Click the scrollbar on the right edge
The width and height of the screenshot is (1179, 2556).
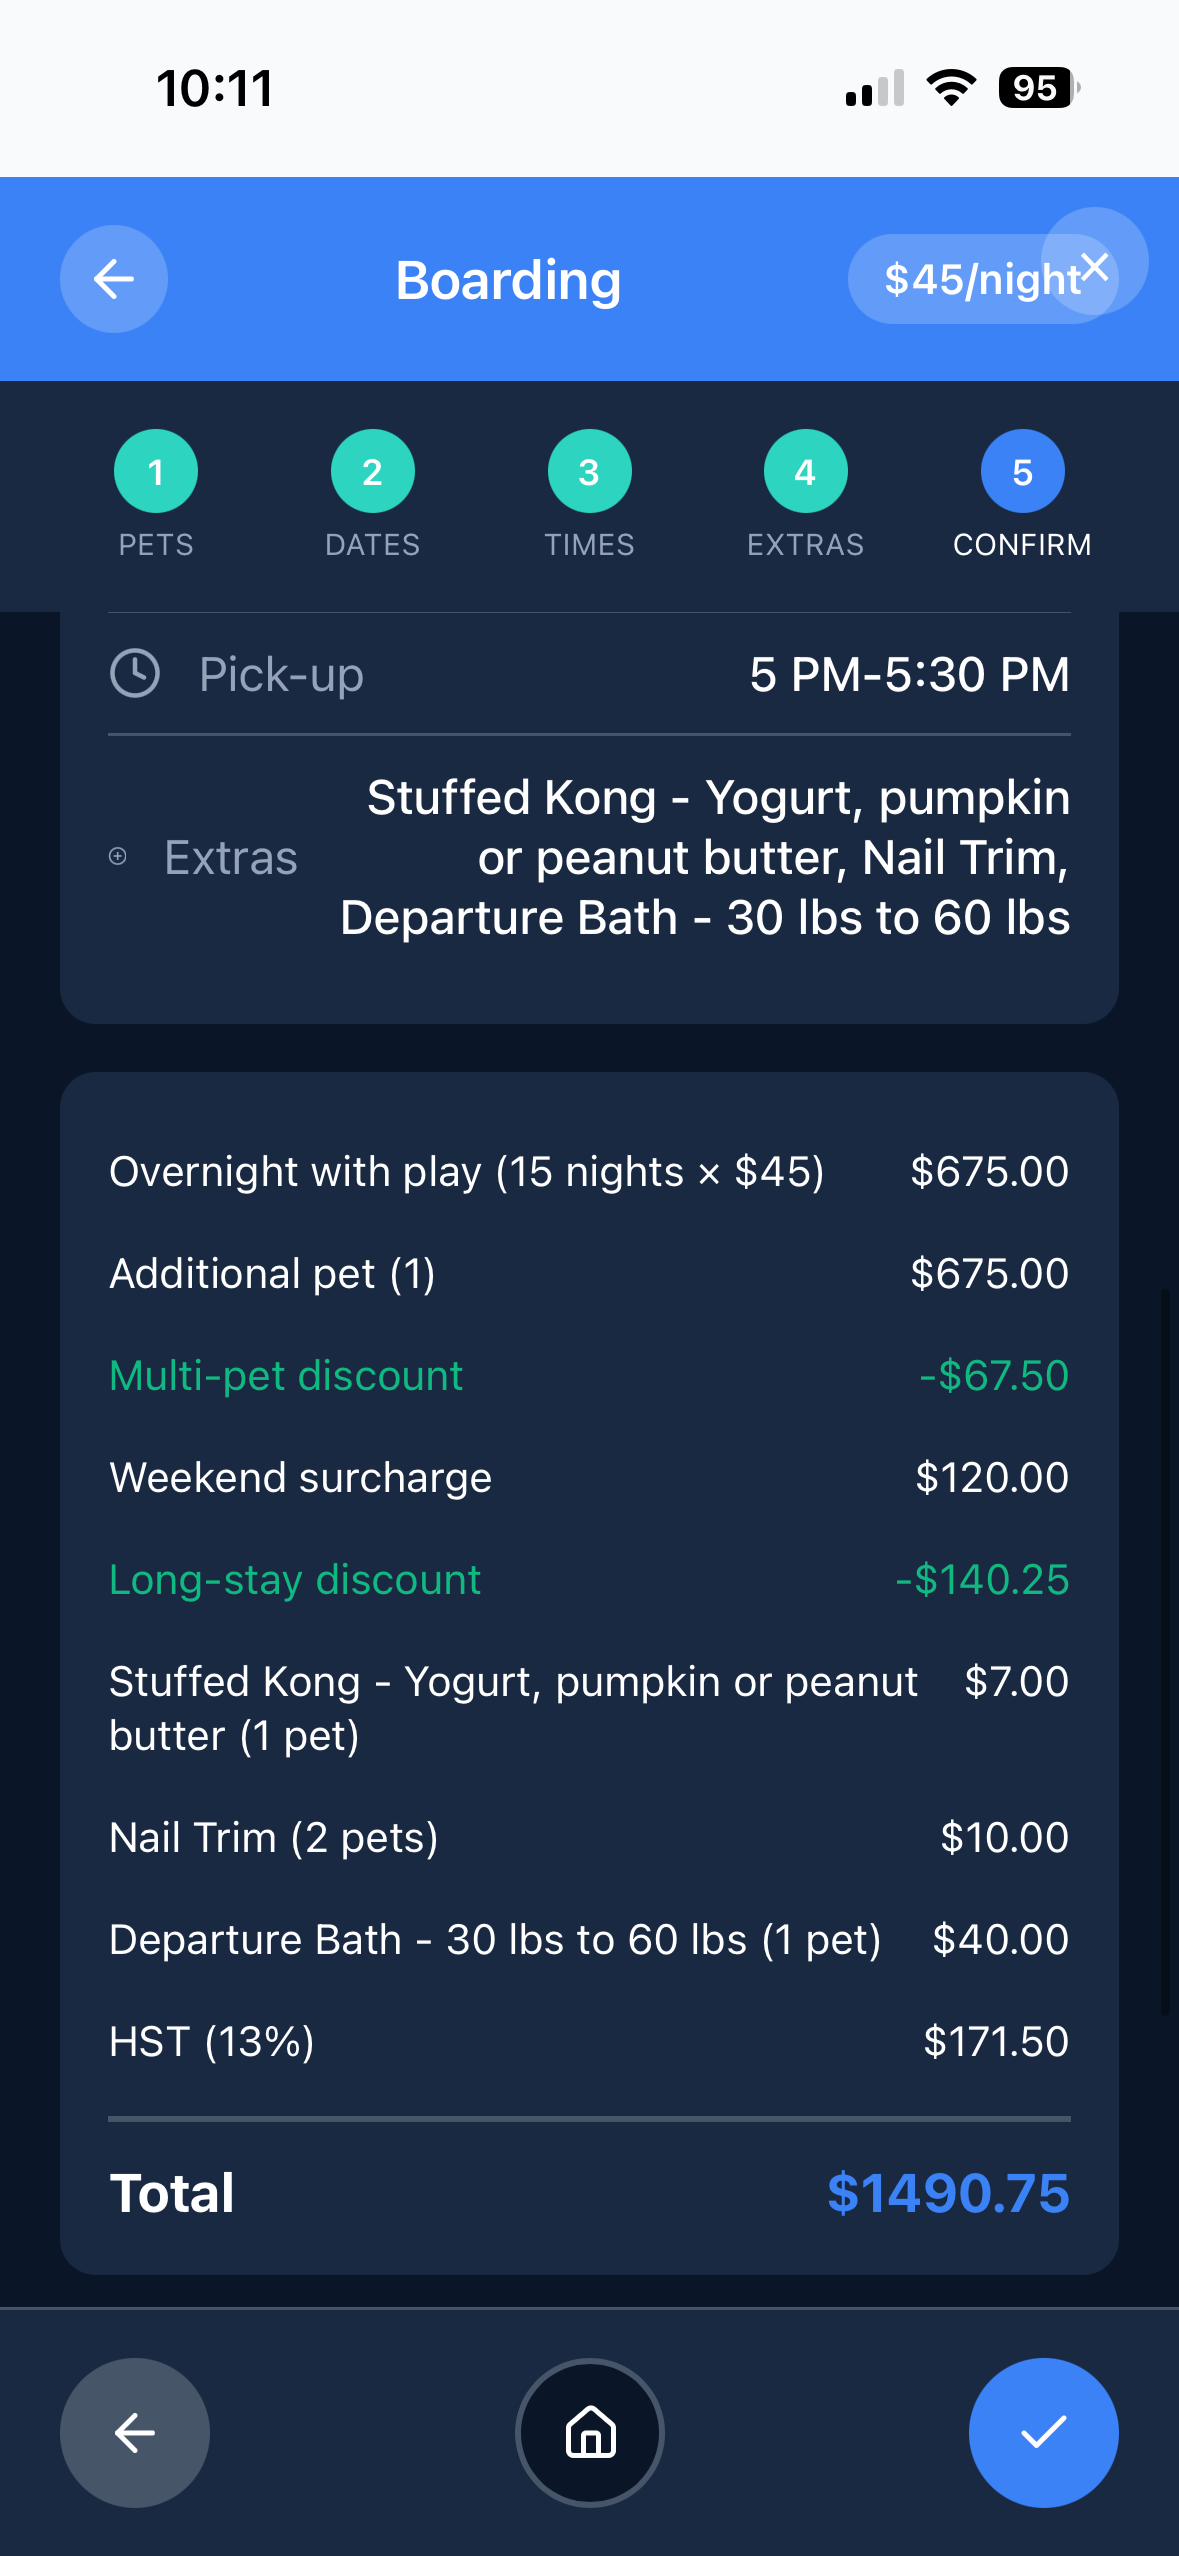pos(1165,1650)
